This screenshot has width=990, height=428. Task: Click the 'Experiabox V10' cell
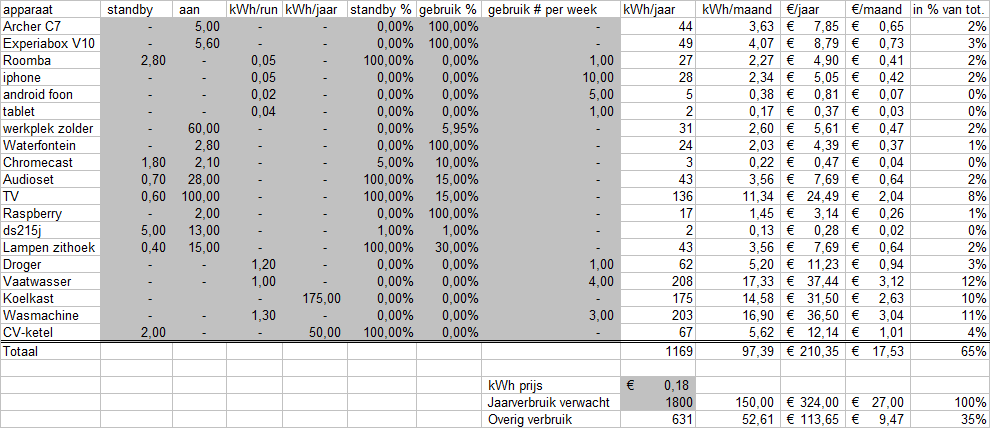coord(50,44)
